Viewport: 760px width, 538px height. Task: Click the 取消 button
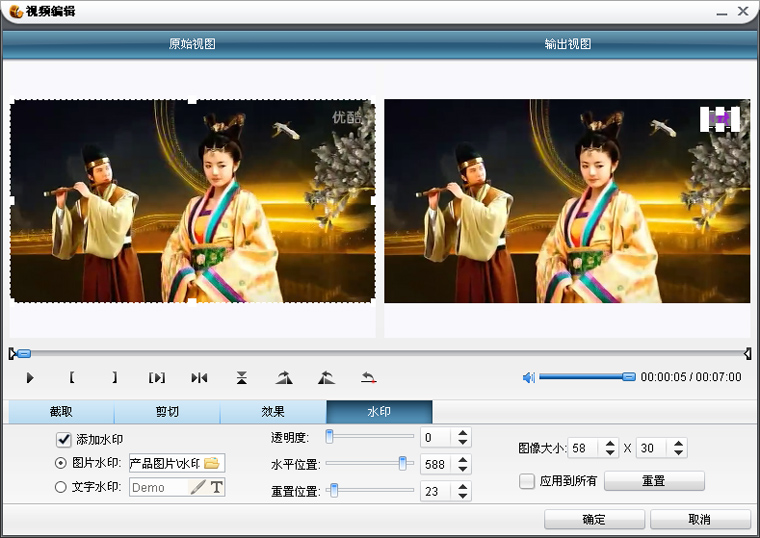(x=700, y=519)
